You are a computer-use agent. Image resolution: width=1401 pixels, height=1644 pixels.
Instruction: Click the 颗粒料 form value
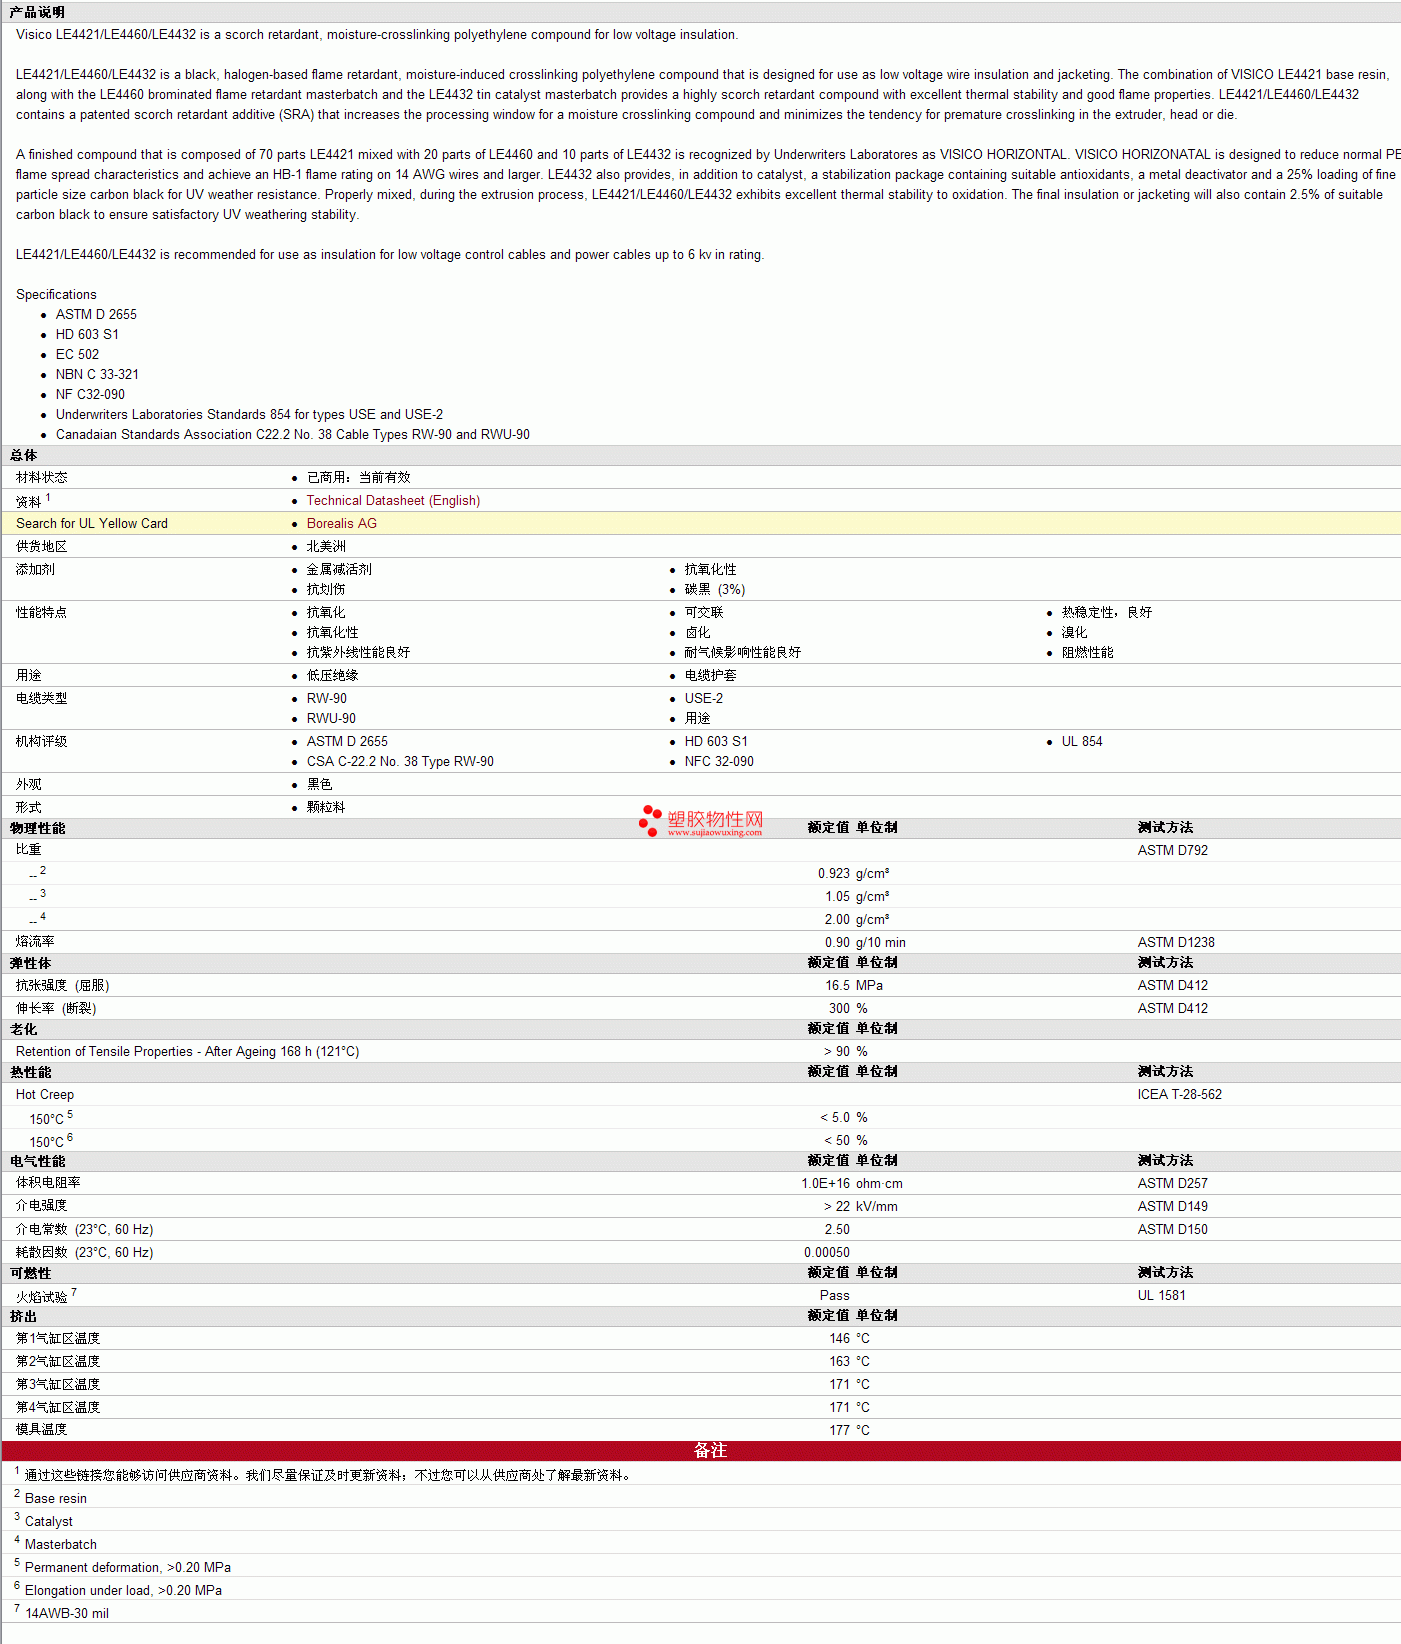(326, 808)
